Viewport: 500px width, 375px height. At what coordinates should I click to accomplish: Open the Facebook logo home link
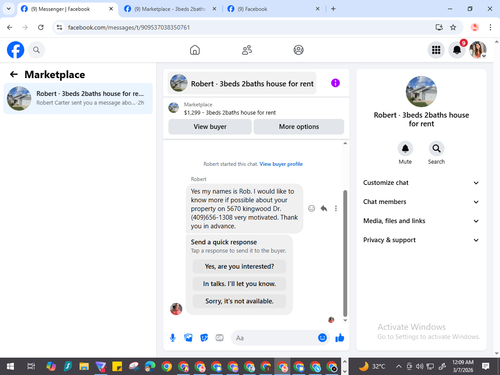pos(15,50)
